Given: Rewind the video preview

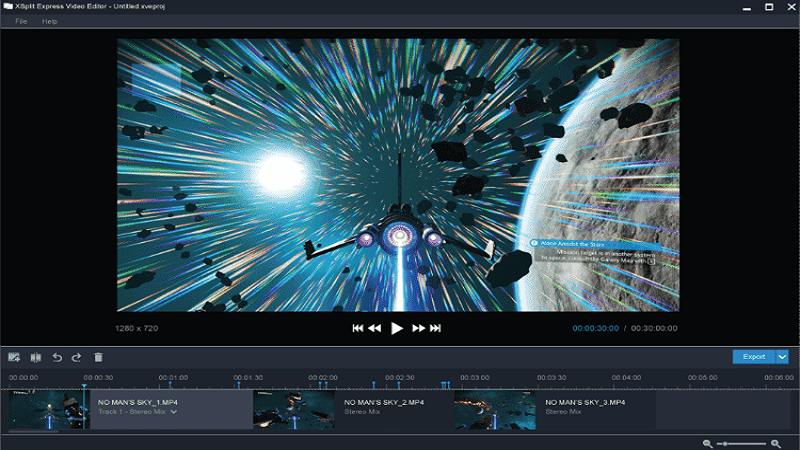Looking at the screenshot, I should [375, 328].
